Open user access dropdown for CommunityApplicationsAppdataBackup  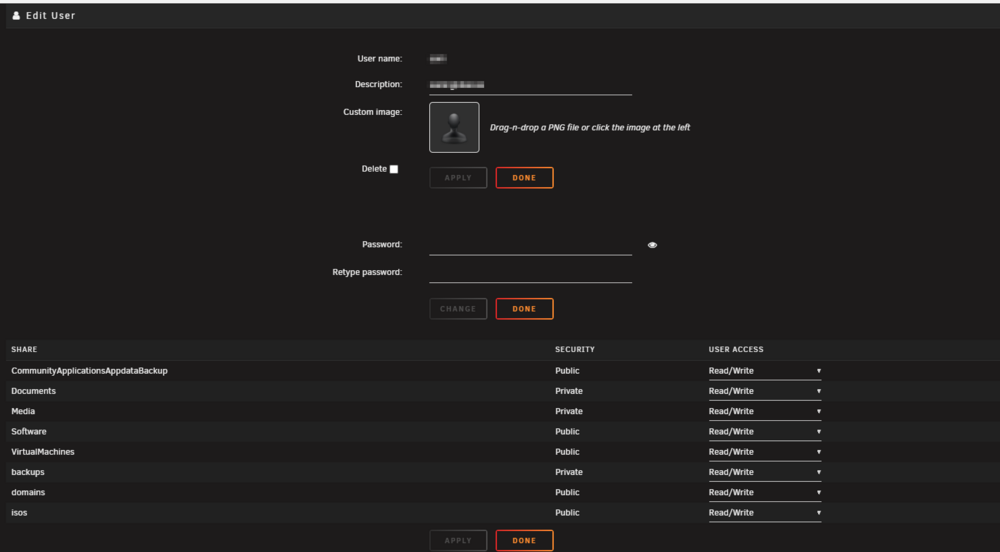(765, 371)
